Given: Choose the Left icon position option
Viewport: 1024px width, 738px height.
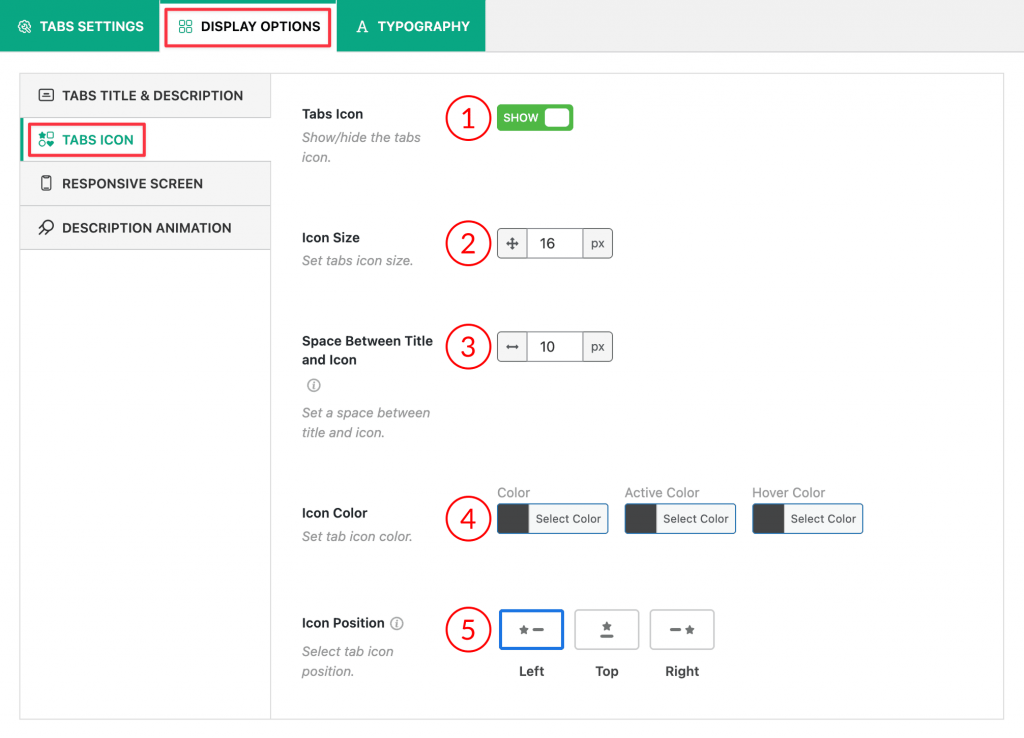Looking at the screenshot, I should coord(531,630).
